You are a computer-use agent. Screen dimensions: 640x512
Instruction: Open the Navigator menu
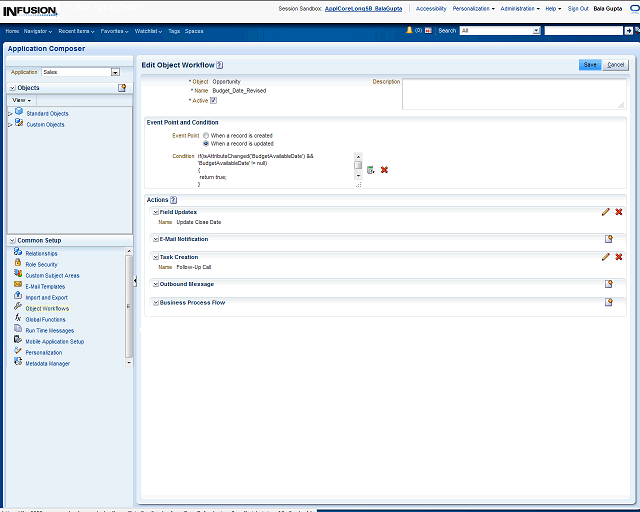pos(38,31)
